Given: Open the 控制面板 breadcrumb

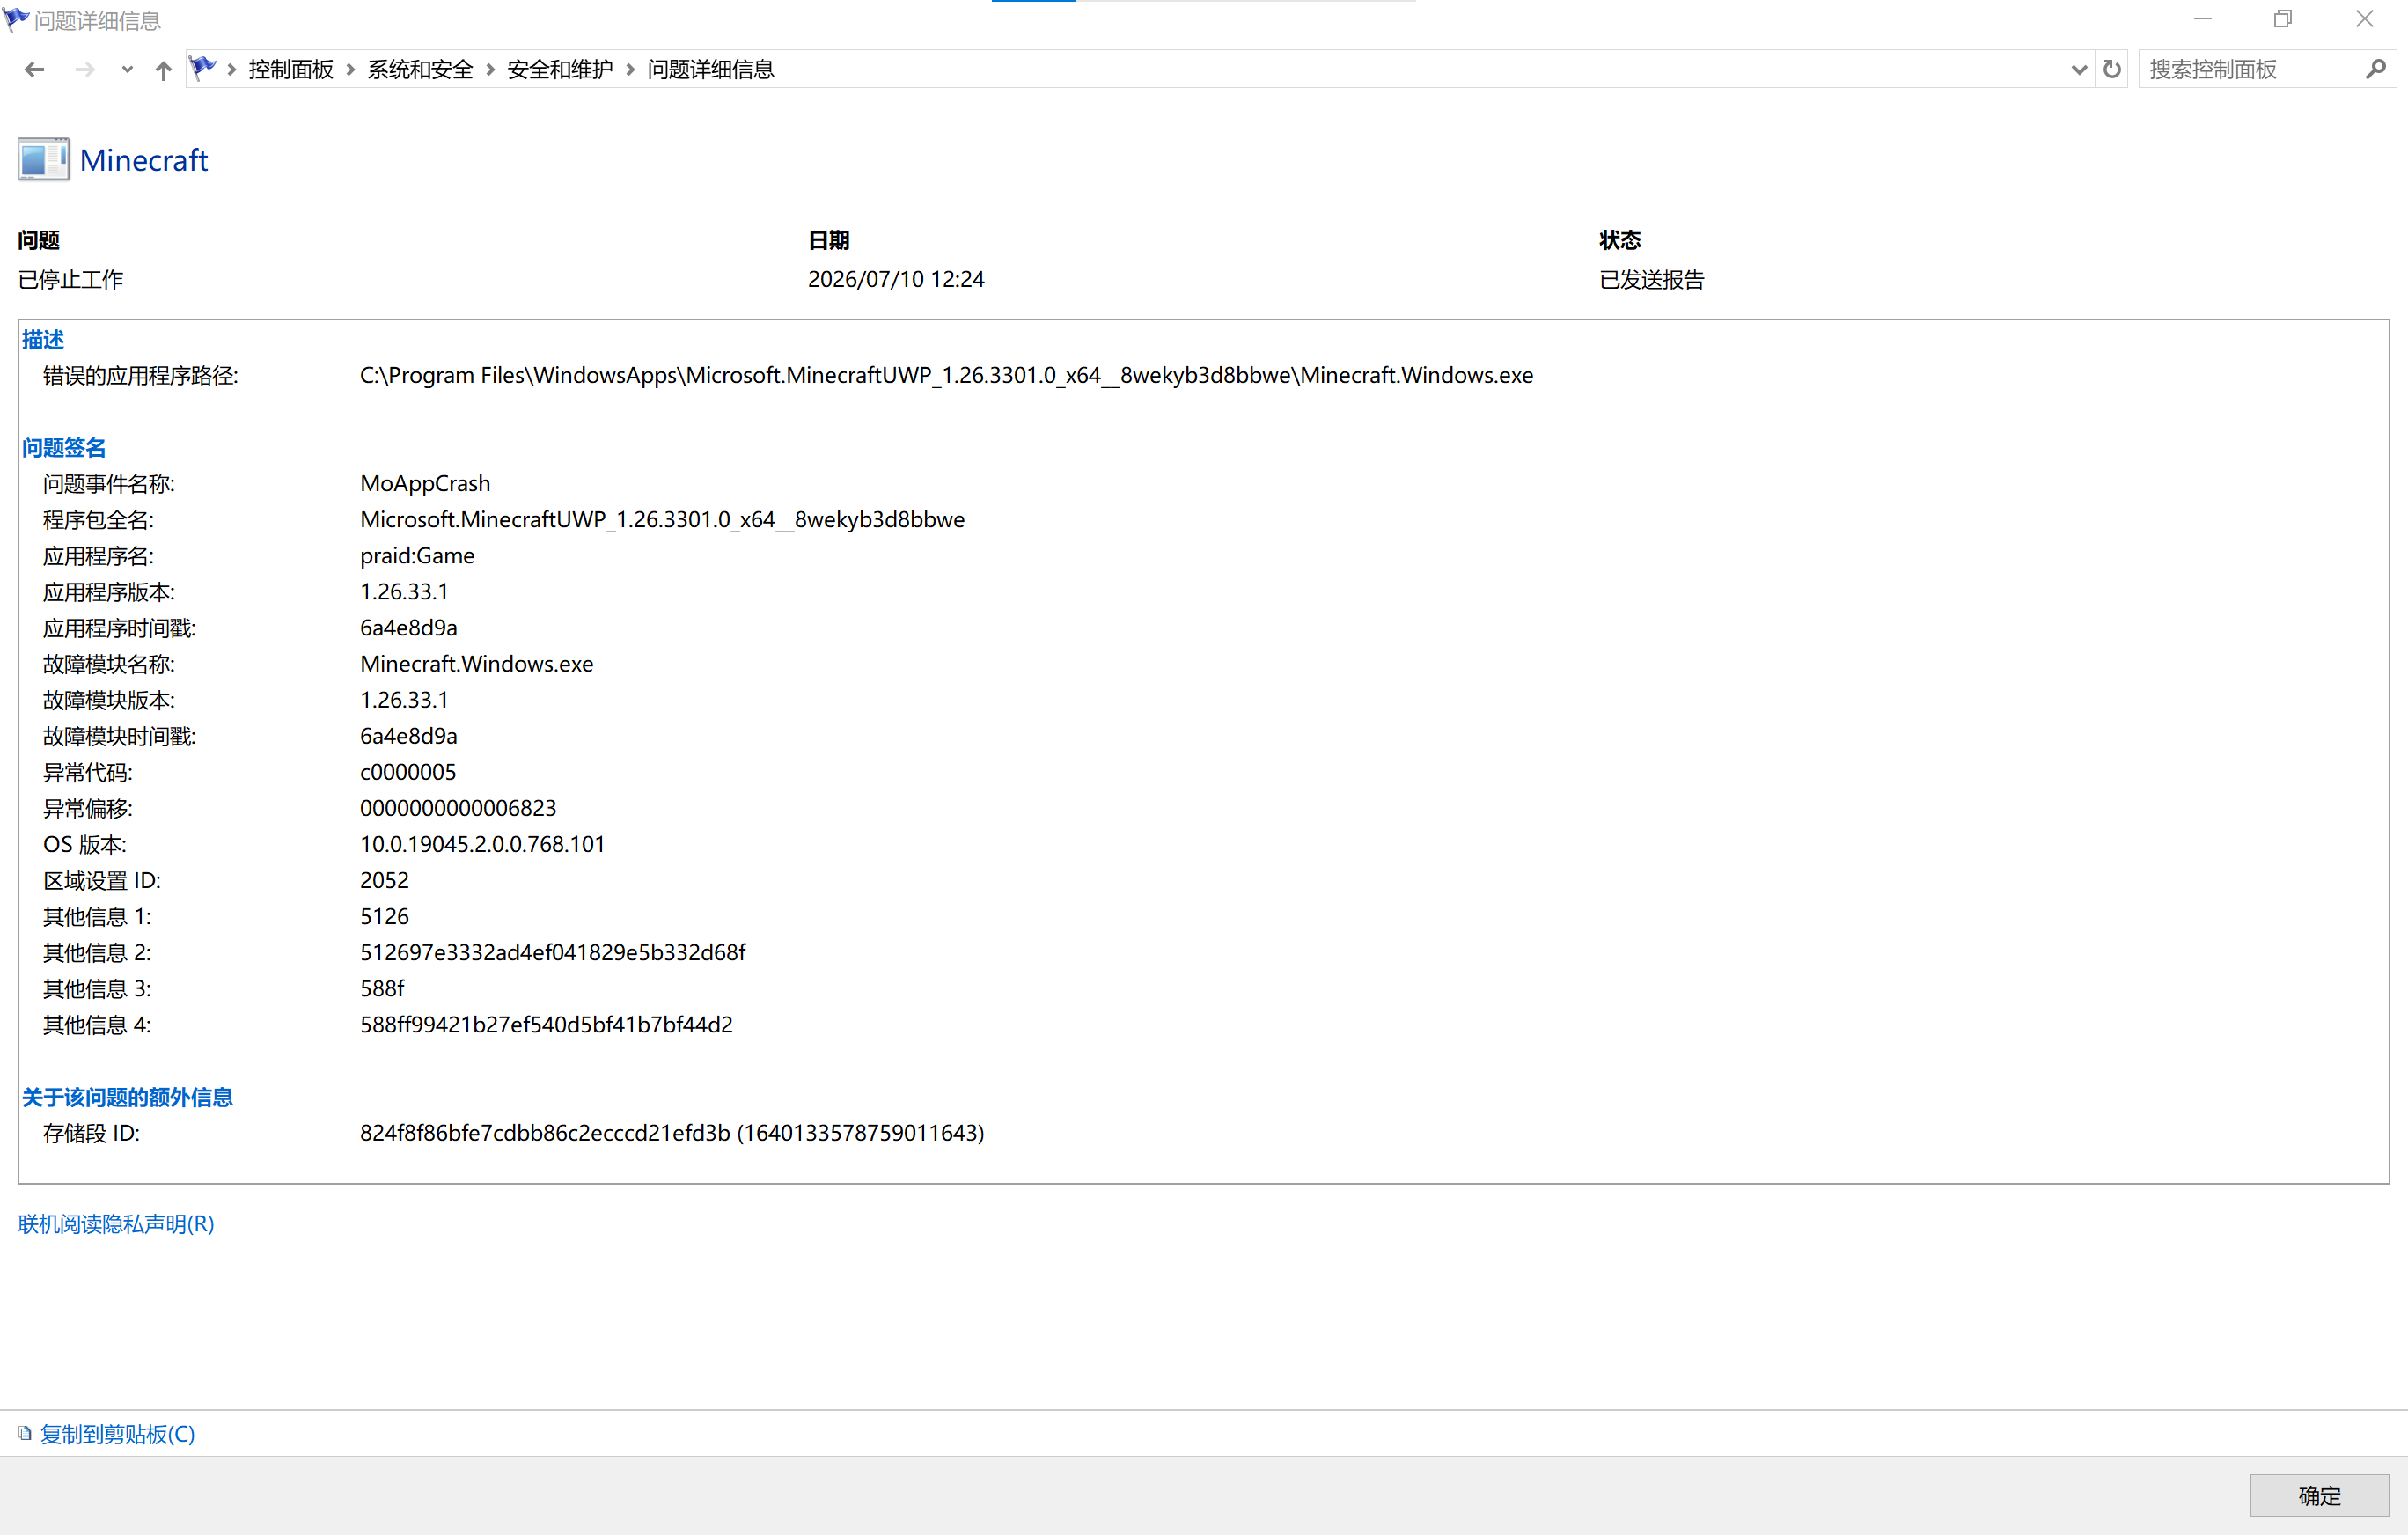Looking at the screenshot, I should pos(291,69).
